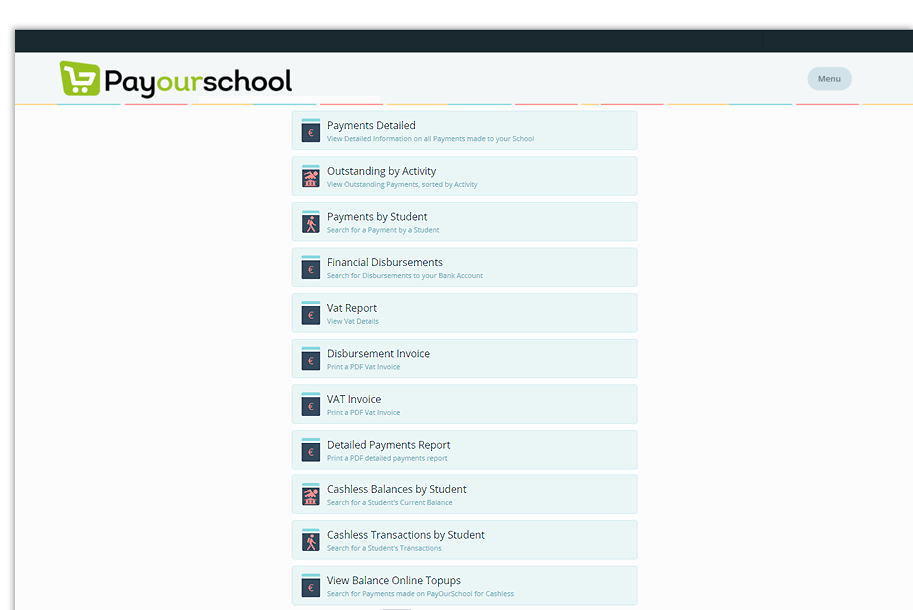This screenshot has height=610, width=913.
Task: Click the Payourschool shopping cart logo icon
Action: coord(80,79)
